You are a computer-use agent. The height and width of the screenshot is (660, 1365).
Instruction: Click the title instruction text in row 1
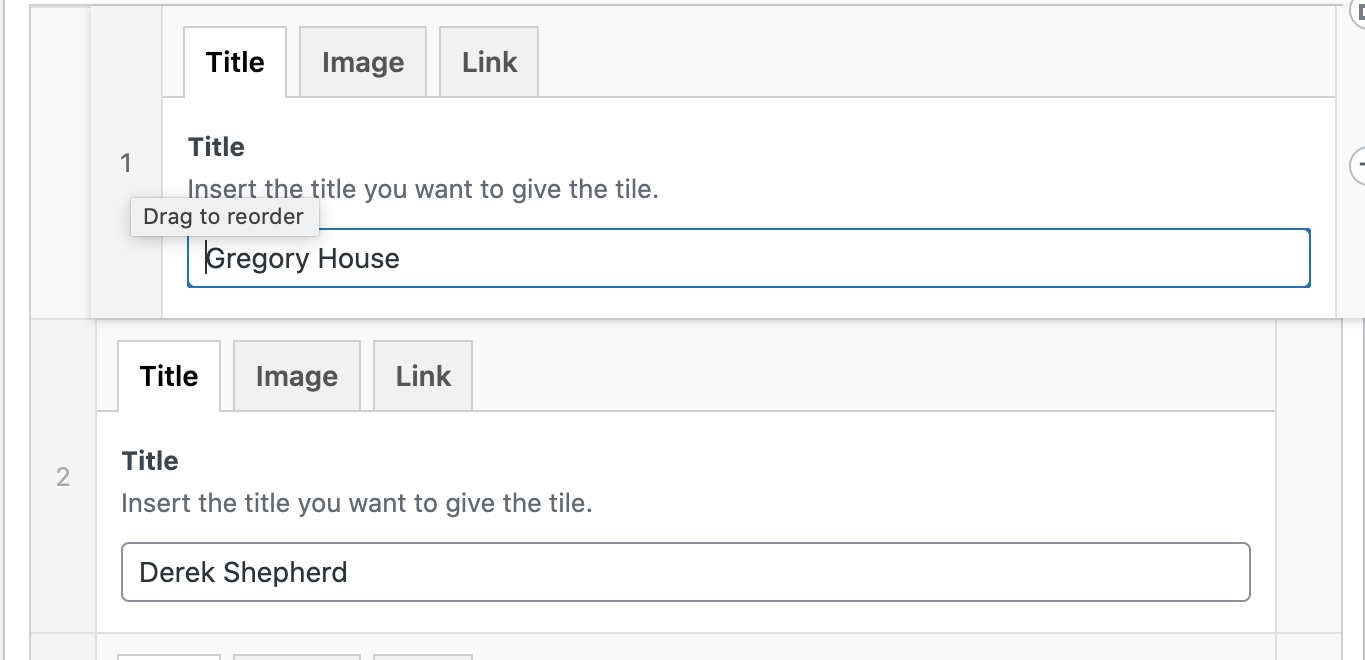point(423,189)
